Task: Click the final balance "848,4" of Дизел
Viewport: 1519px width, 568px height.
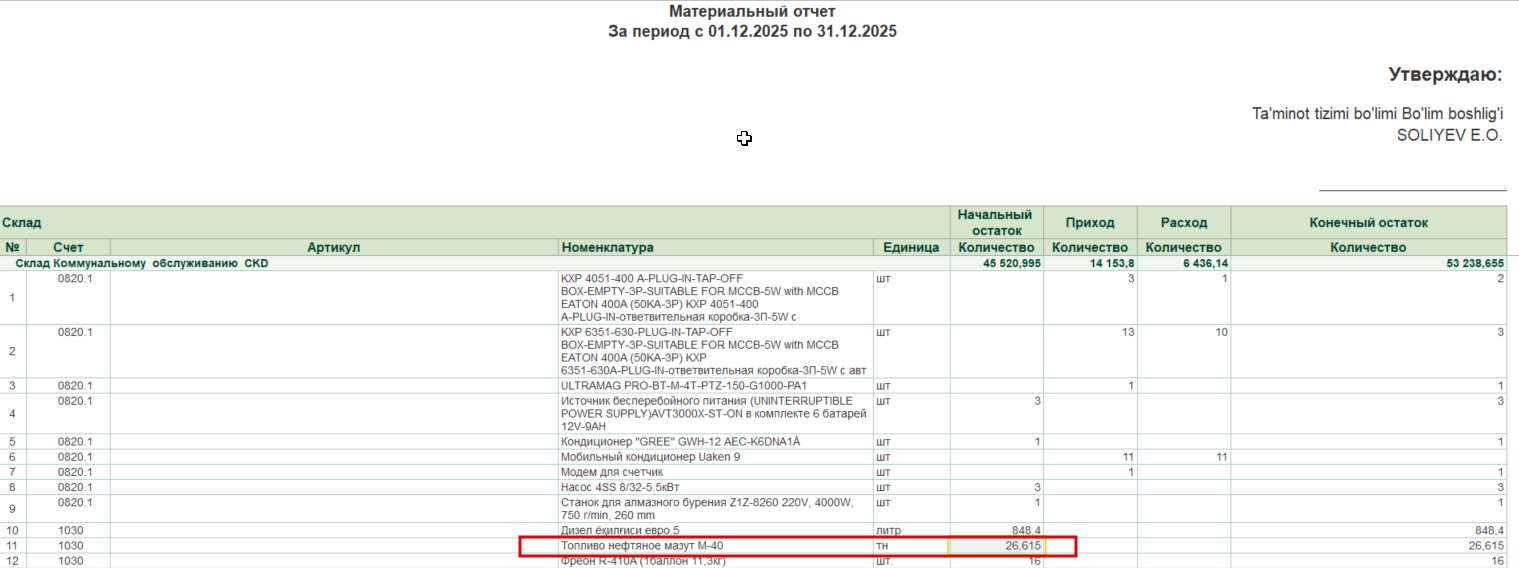Action: pos(1488,530)
